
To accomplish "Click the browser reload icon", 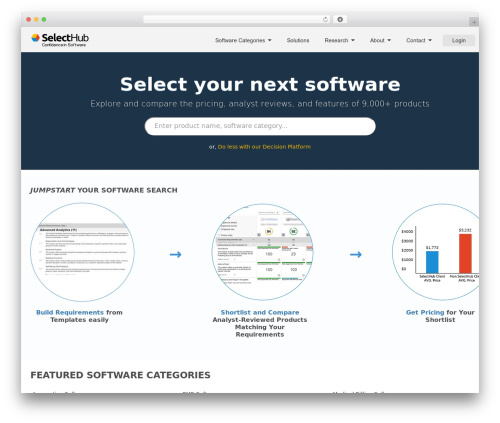I will [x=325, y=19].
